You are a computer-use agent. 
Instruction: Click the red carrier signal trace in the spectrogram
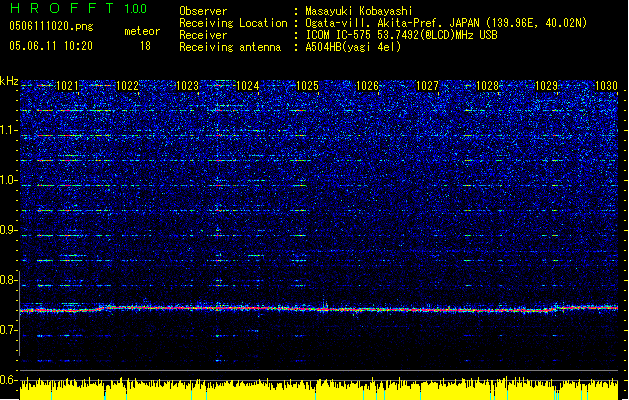pyautogui.click(x=319, y=309)
